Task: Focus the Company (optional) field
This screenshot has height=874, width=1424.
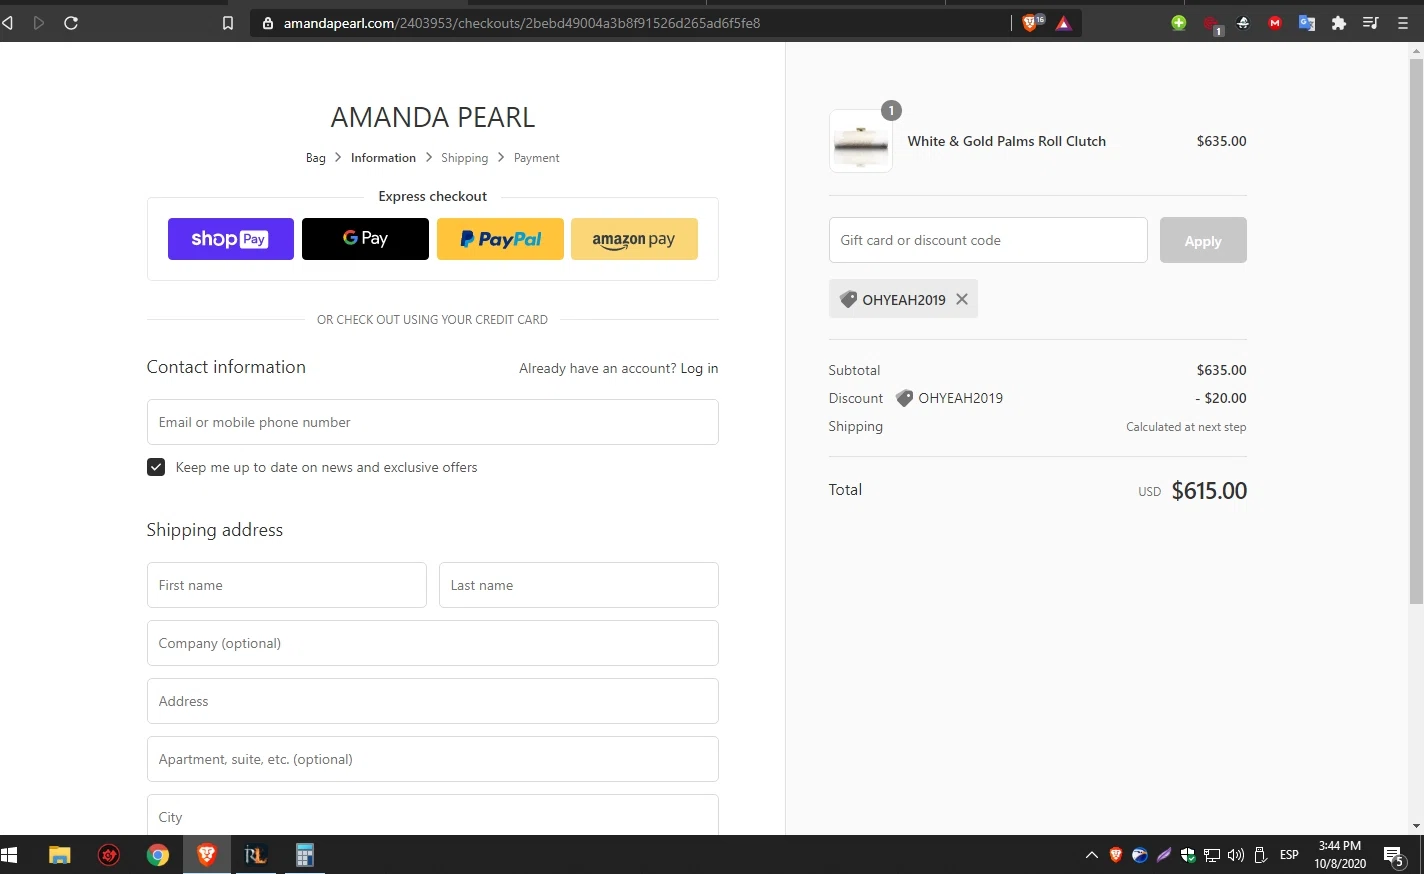Action: point(432,643)
